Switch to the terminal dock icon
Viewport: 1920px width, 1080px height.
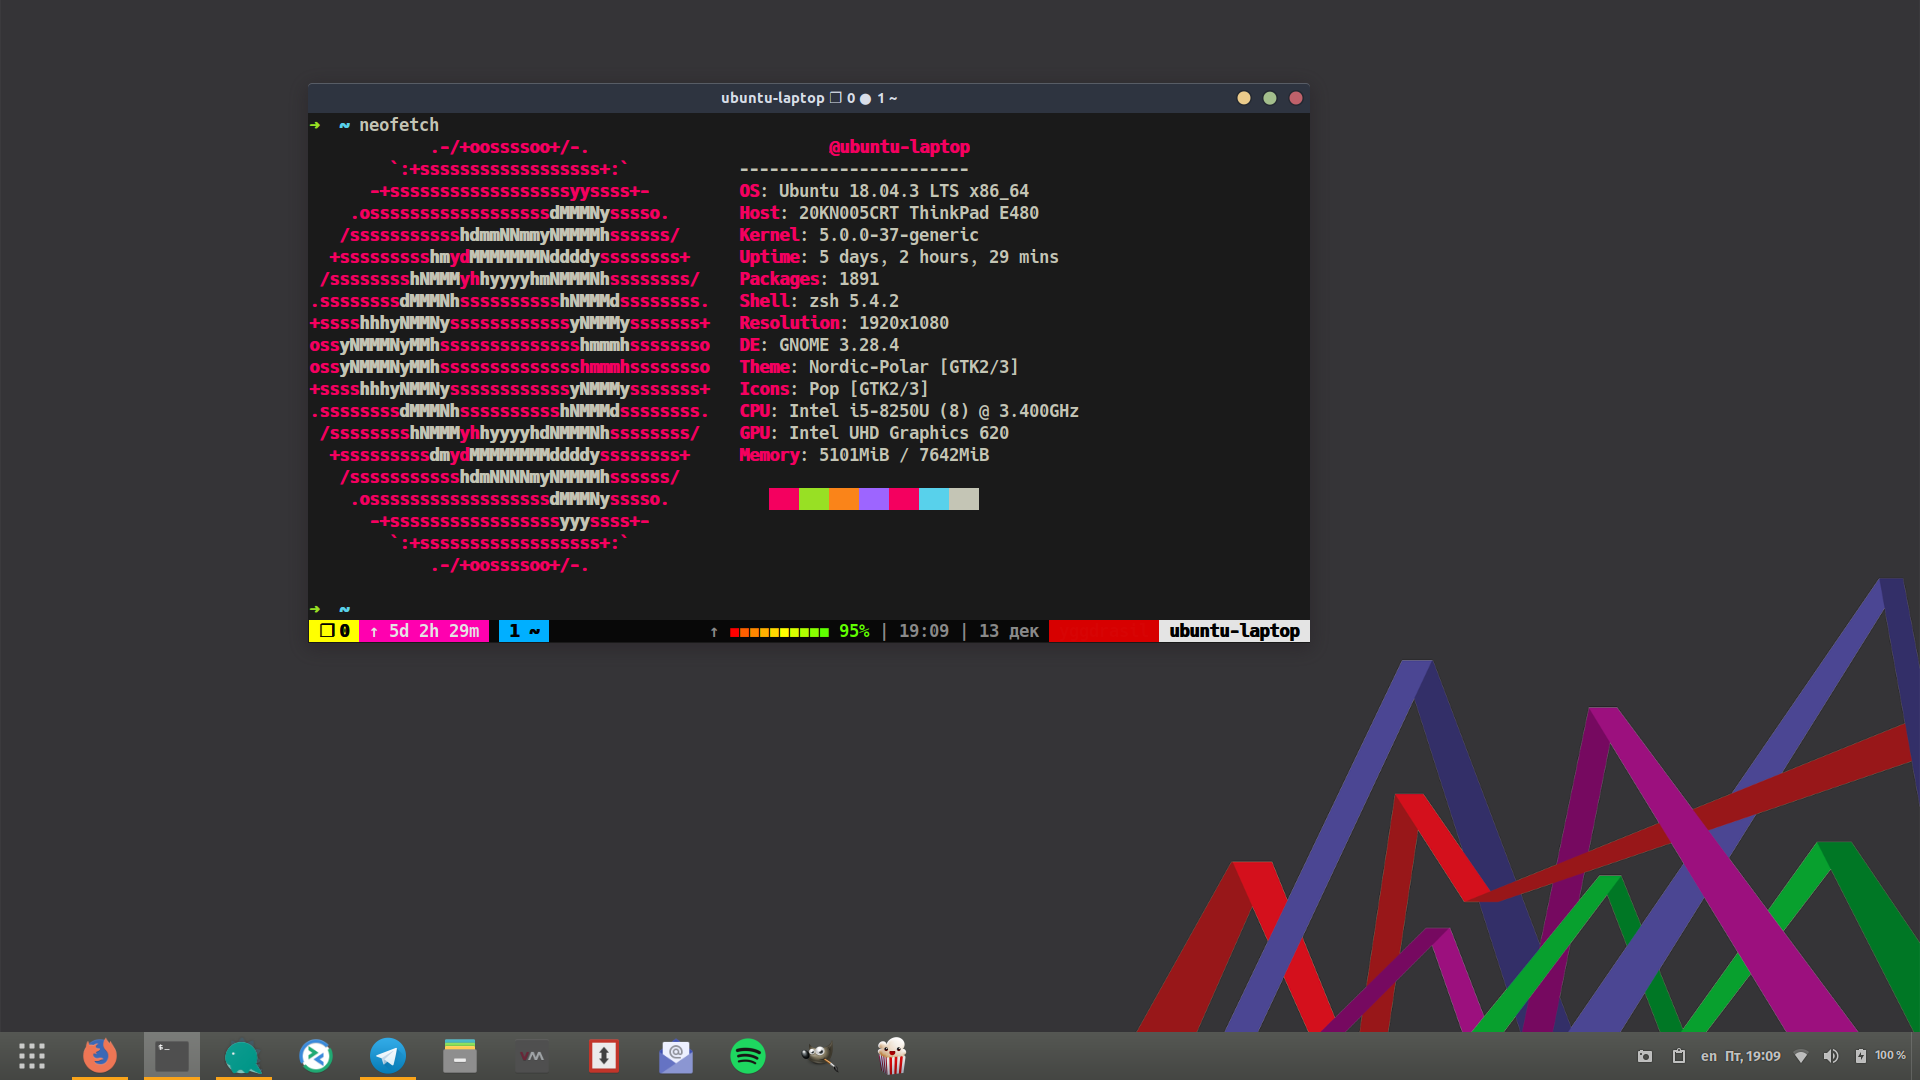[172, 1056]
